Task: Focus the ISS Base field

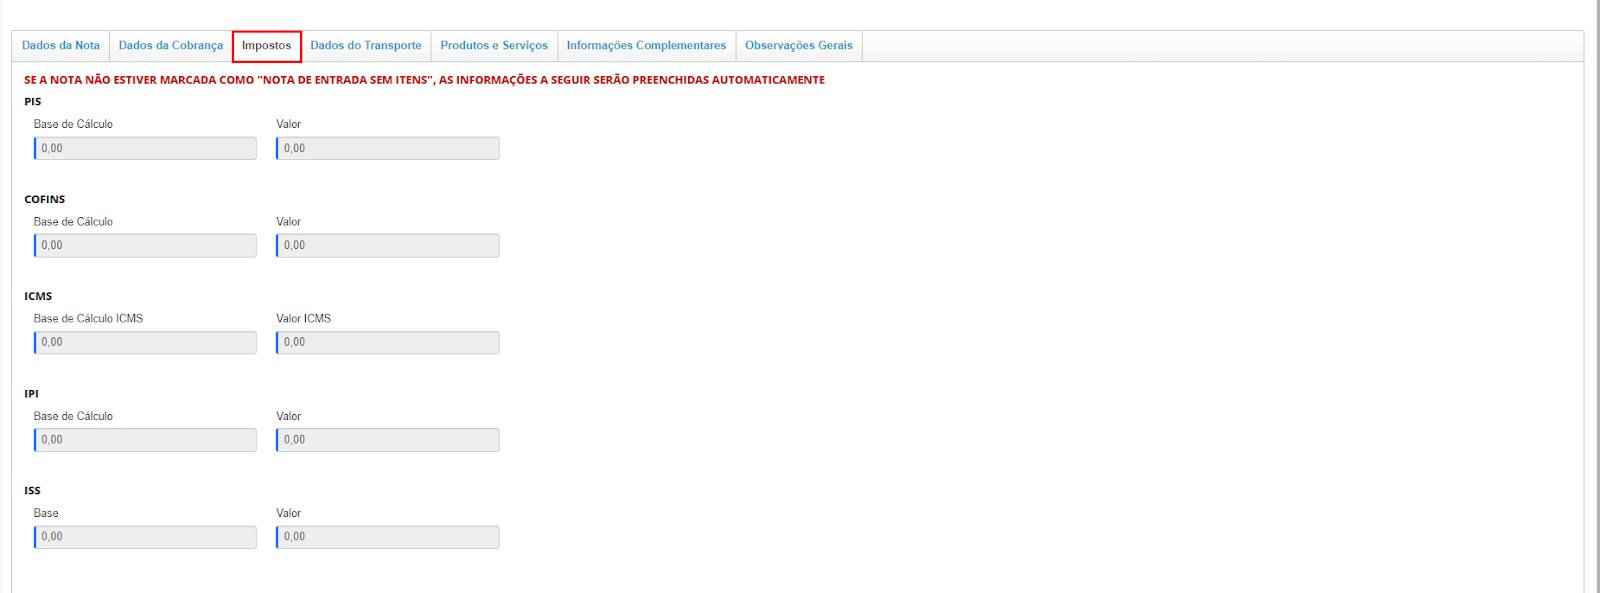Action: pyautogui.click(x=145, y=537)
